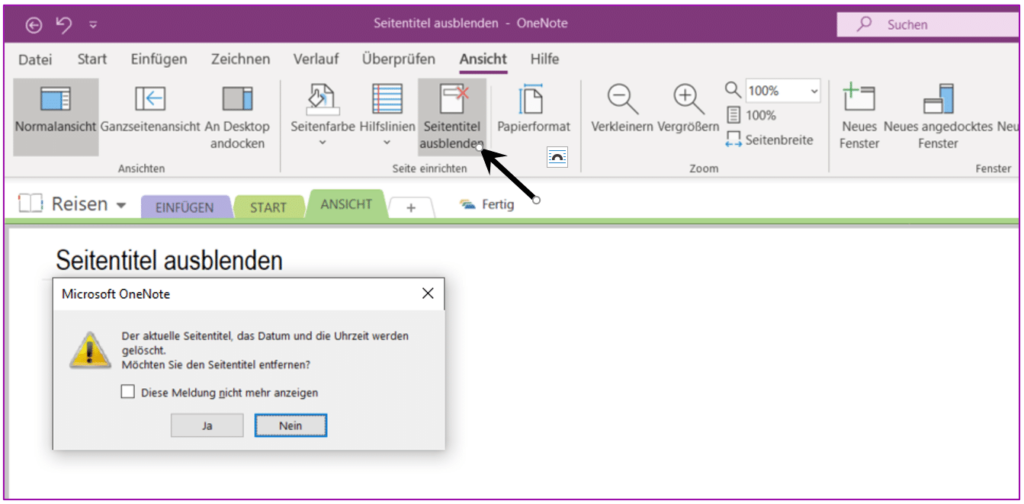Image resolution: width=1024 pixels, height=504 pixels.
Task: Select the Ansicht ribbon tab
Action: 483,59
